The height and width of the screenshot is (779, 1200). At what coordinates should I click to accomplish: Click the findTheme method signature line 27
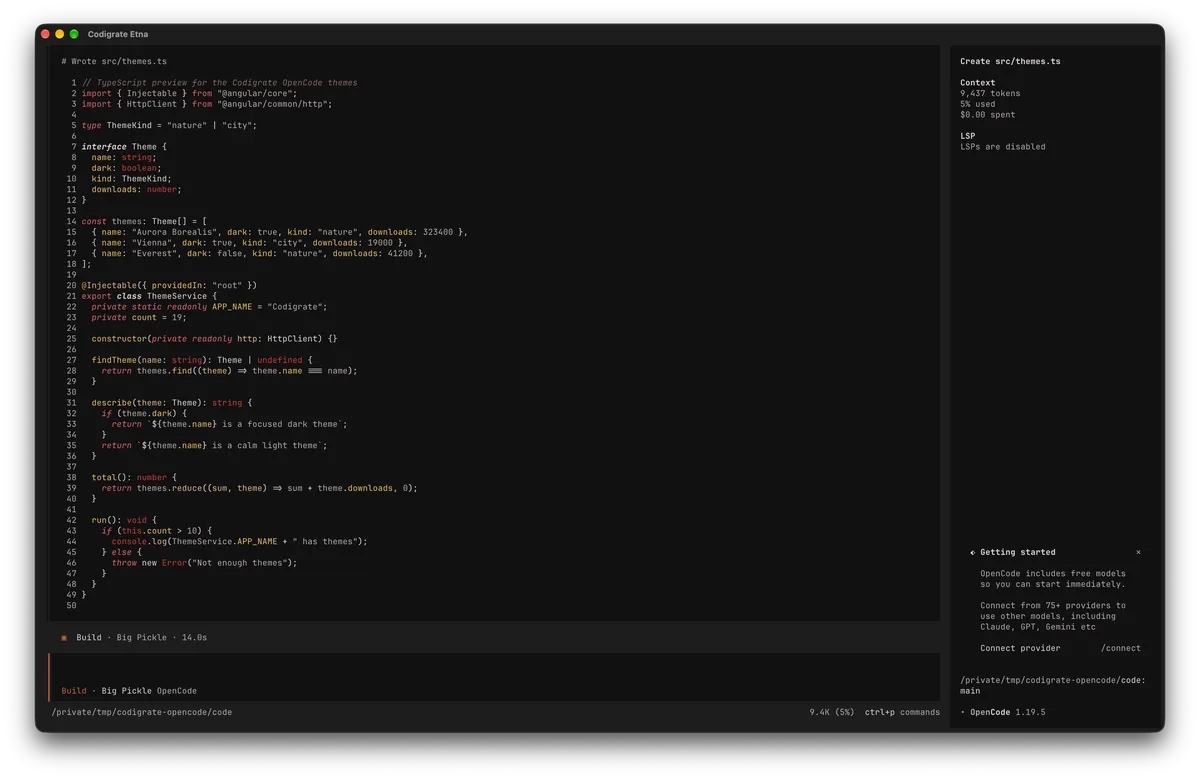pos(202,360)
